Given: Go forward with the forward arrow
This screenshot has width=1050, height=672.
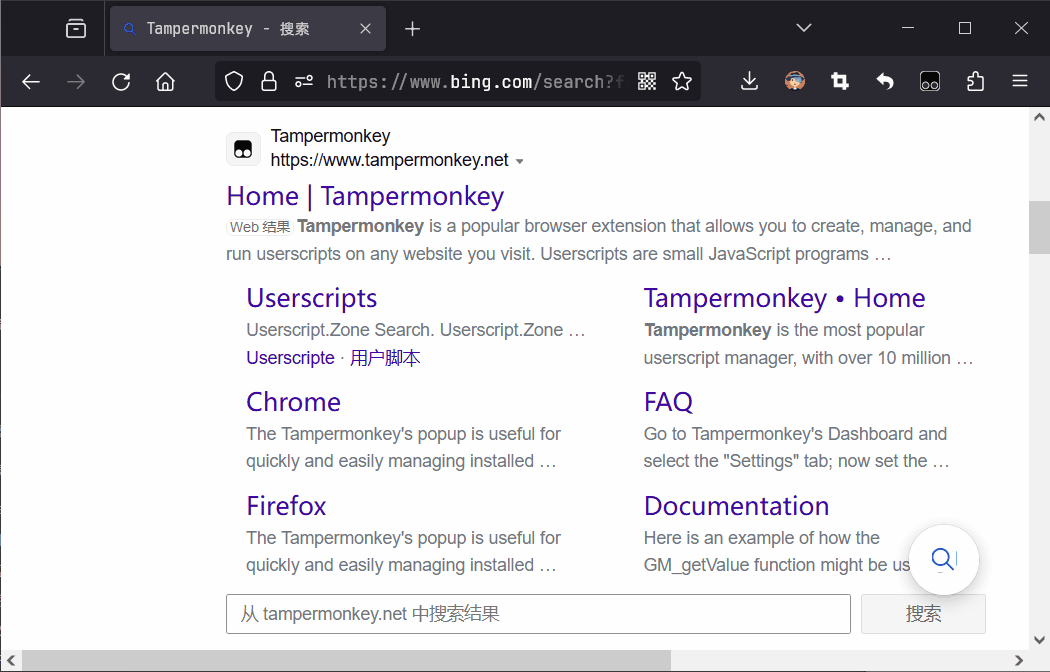Looking at the screenshot, I should point(76,82).
